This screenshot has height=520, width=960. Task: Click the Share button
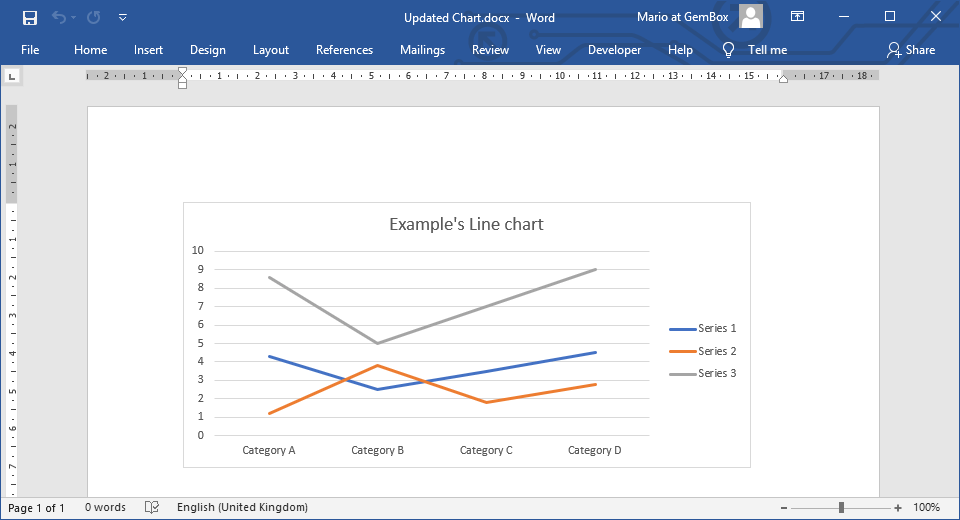[910, 50]
